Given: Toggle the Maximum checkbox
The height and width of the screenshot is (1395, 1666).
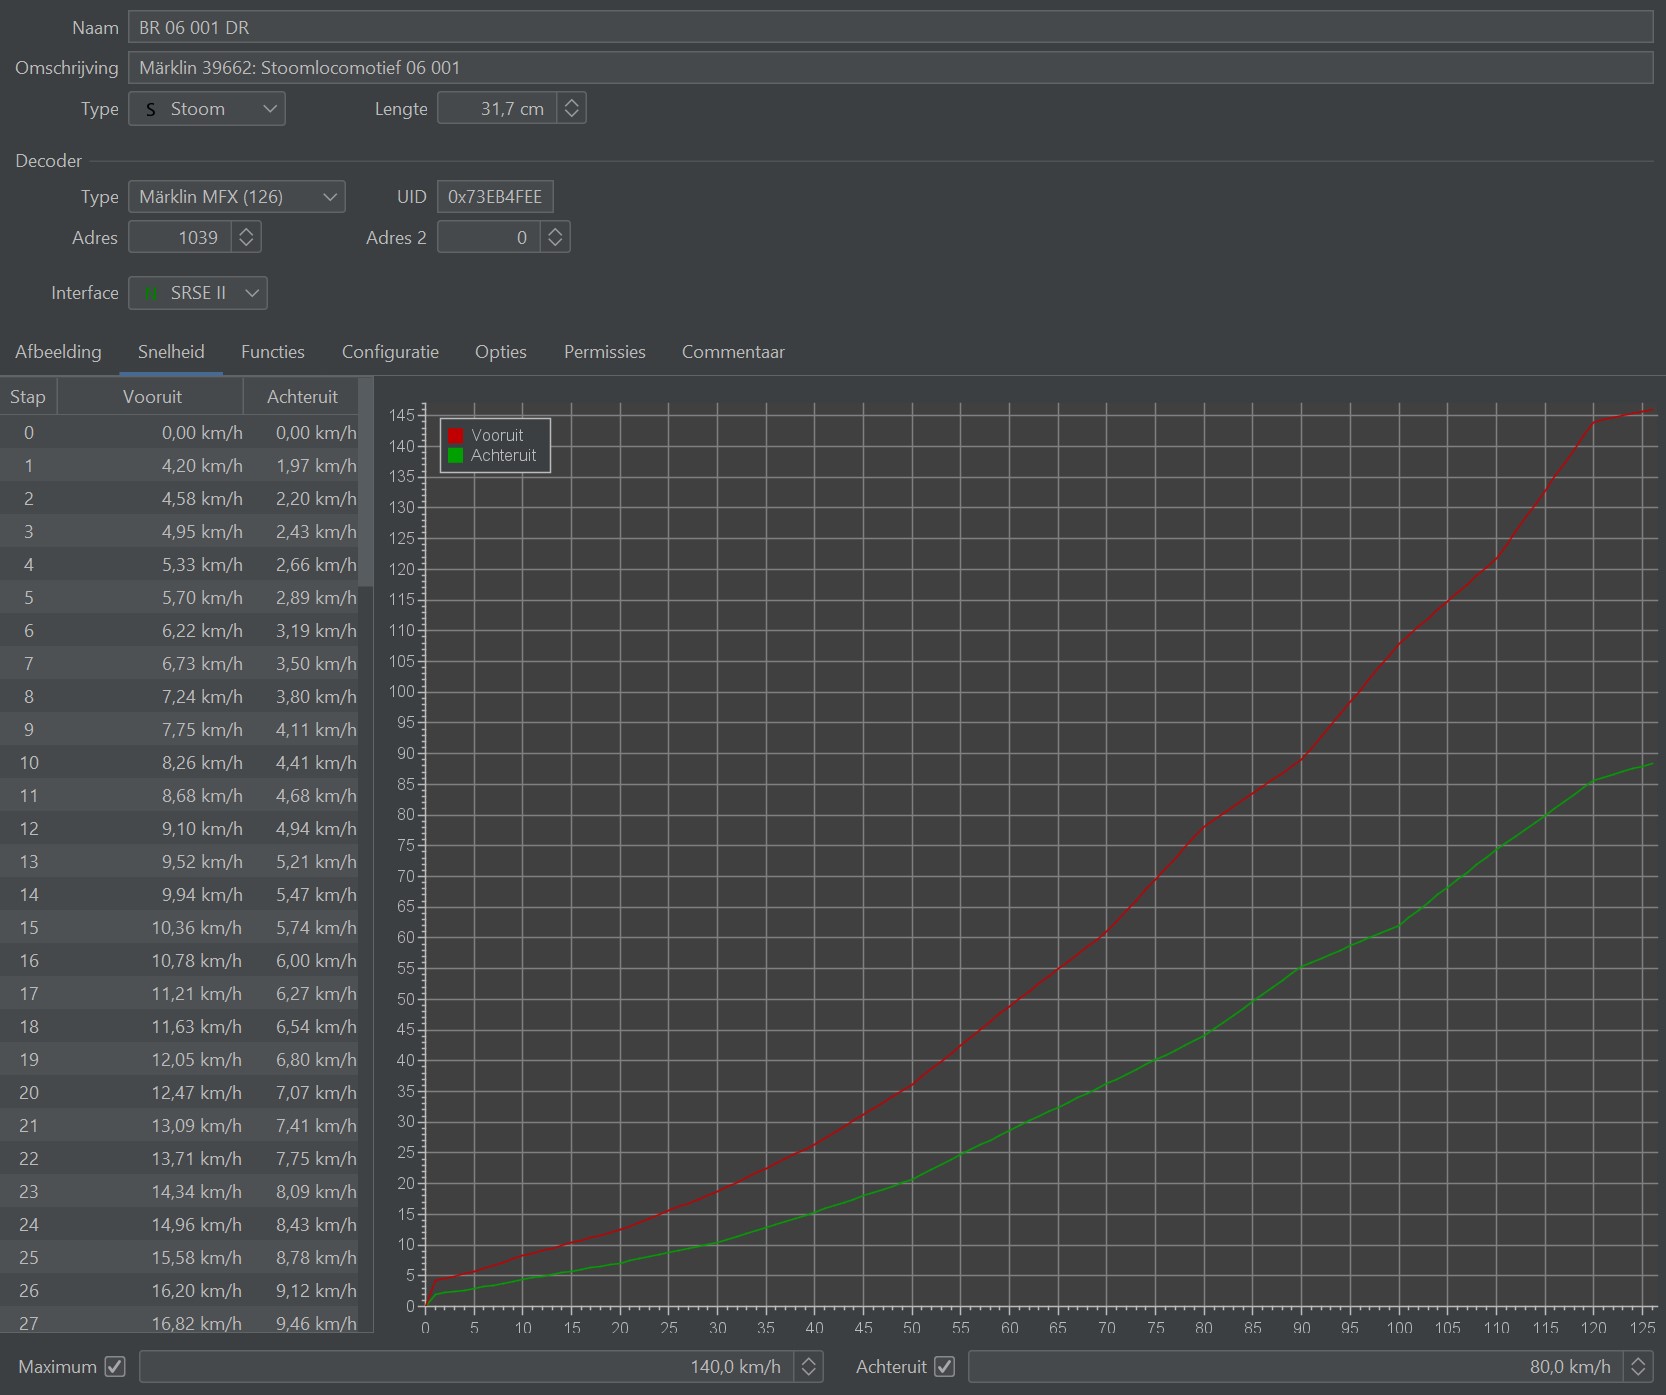Looking at the screenshot, I should [115, 1366].
